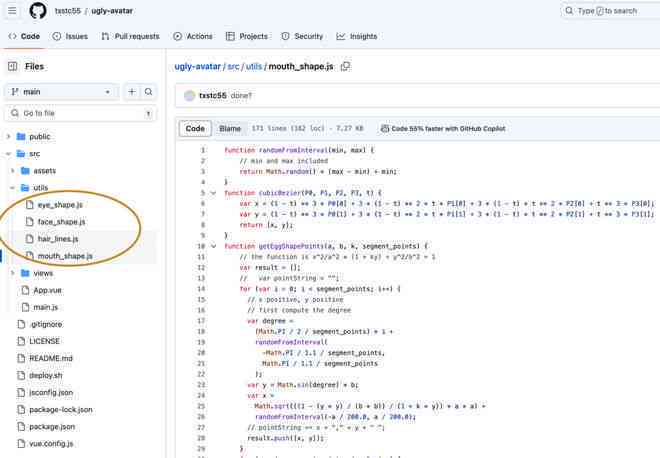Switch to the Blame view
Image resolution: width=660 pixels, height=458 pixels.
230,128
